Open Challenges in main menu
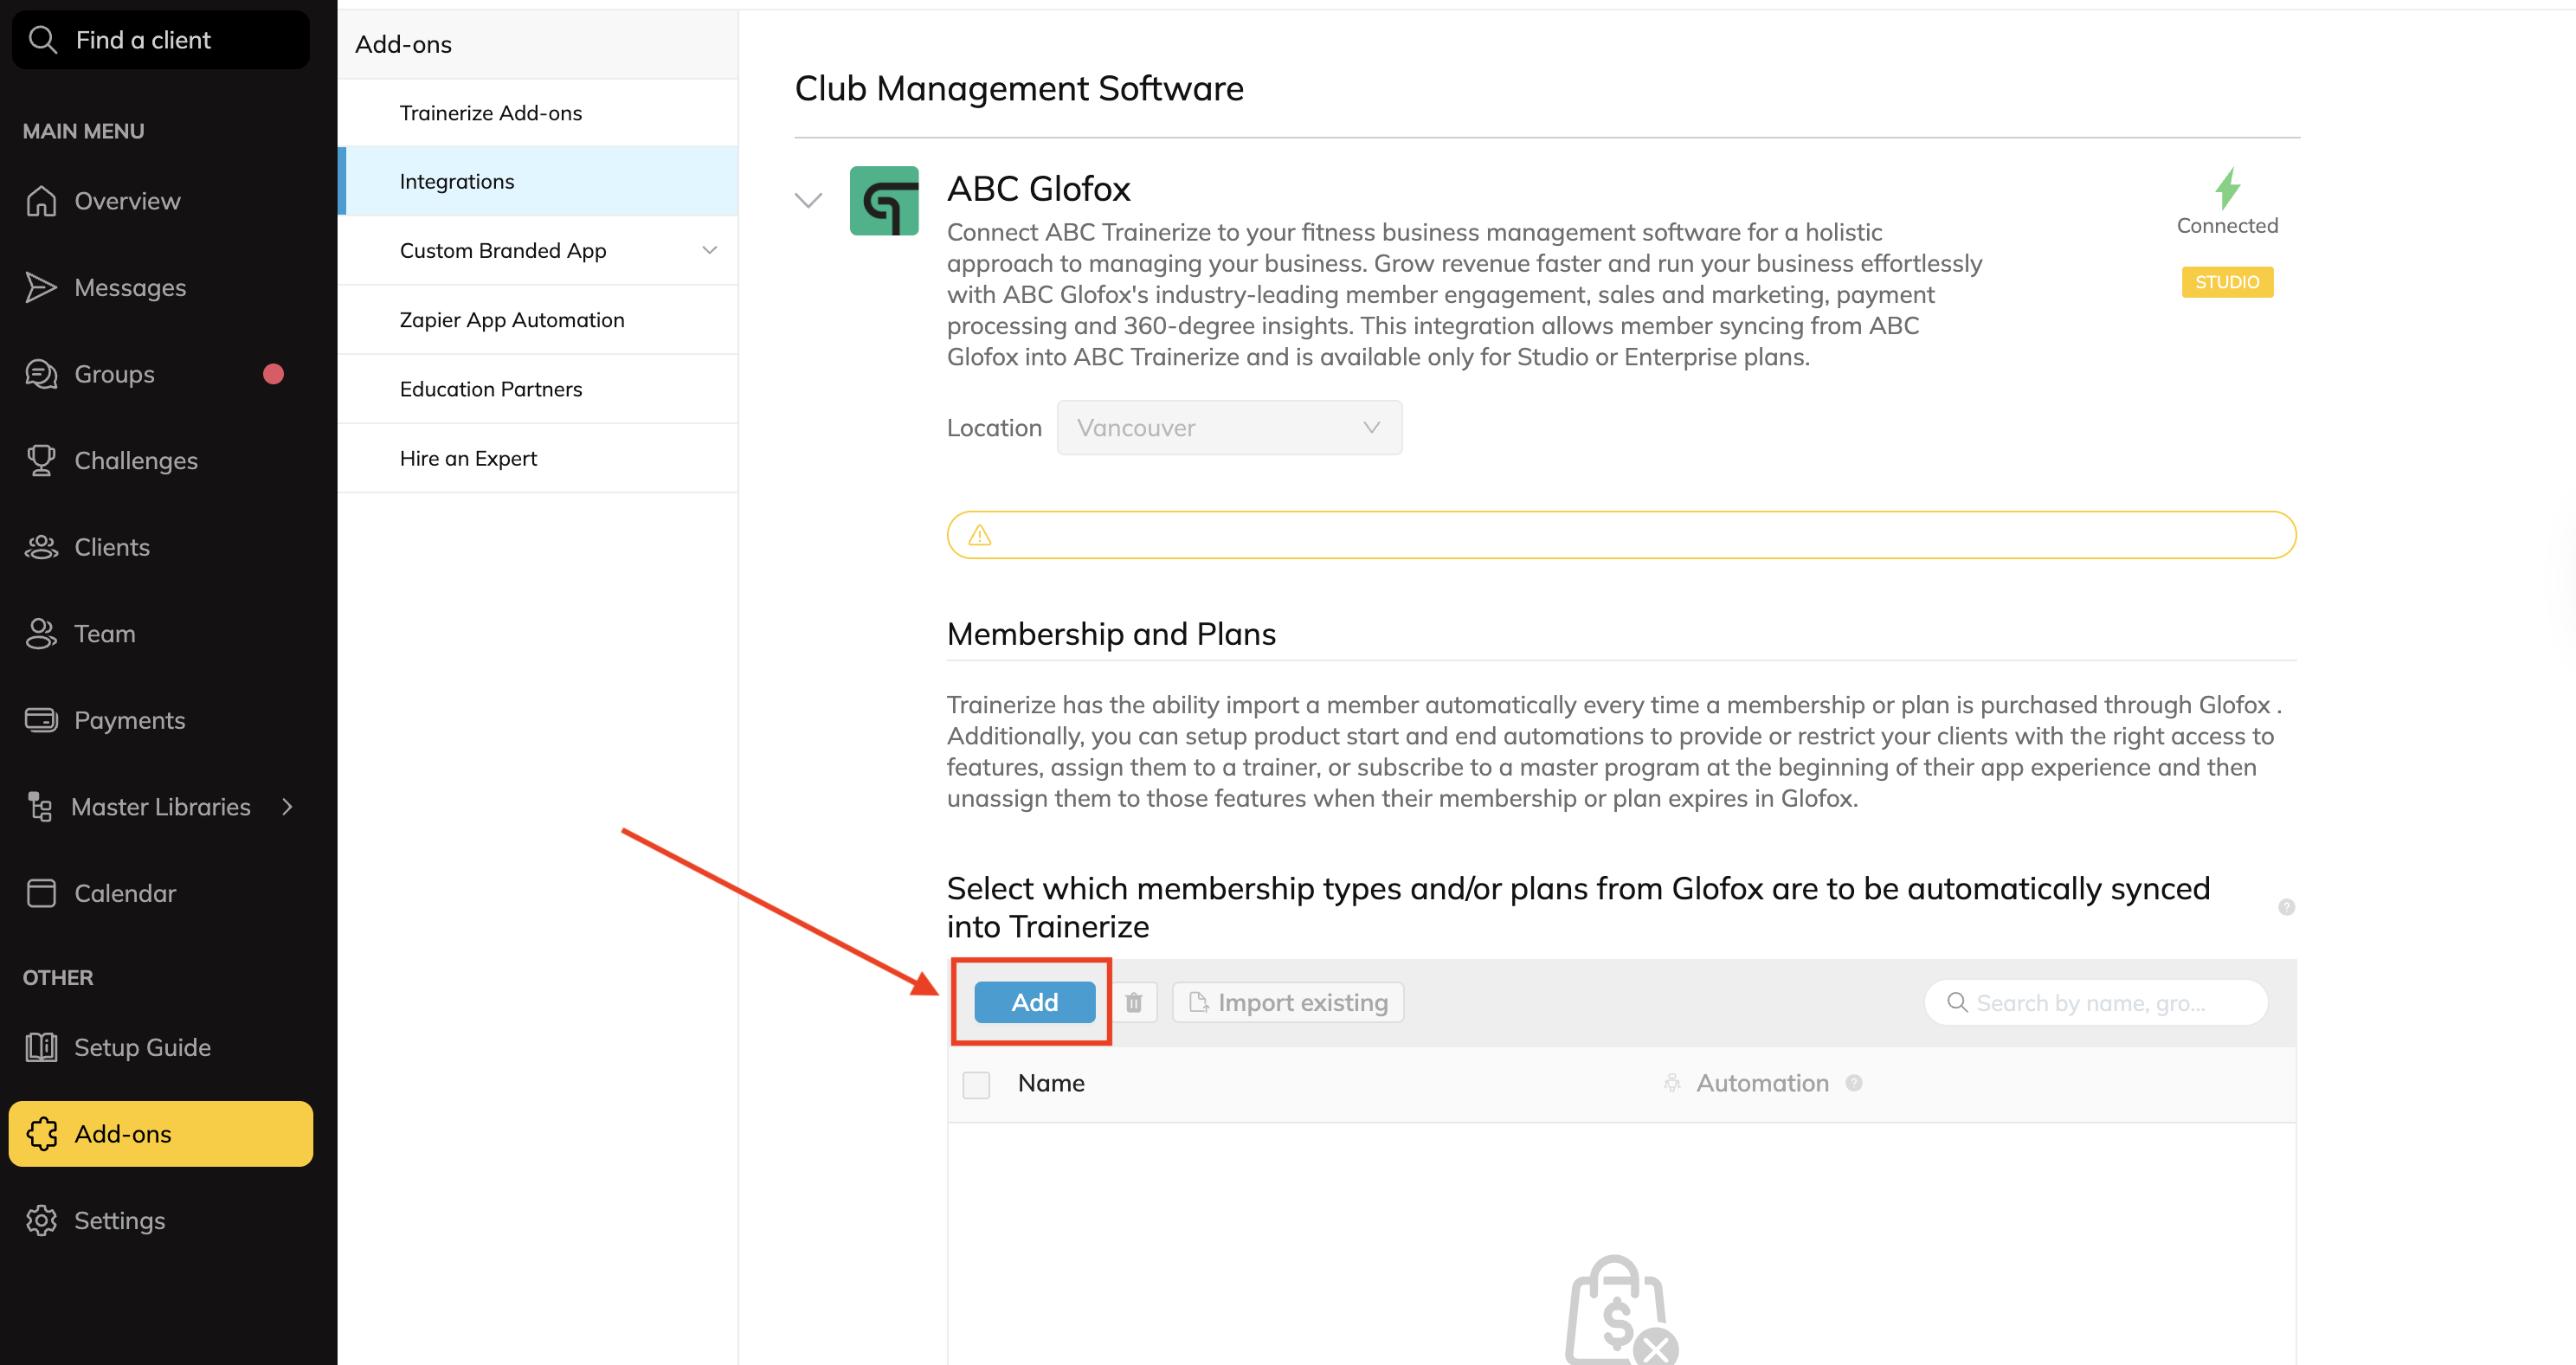2576x1365 pixels. [x=136, y=460]
